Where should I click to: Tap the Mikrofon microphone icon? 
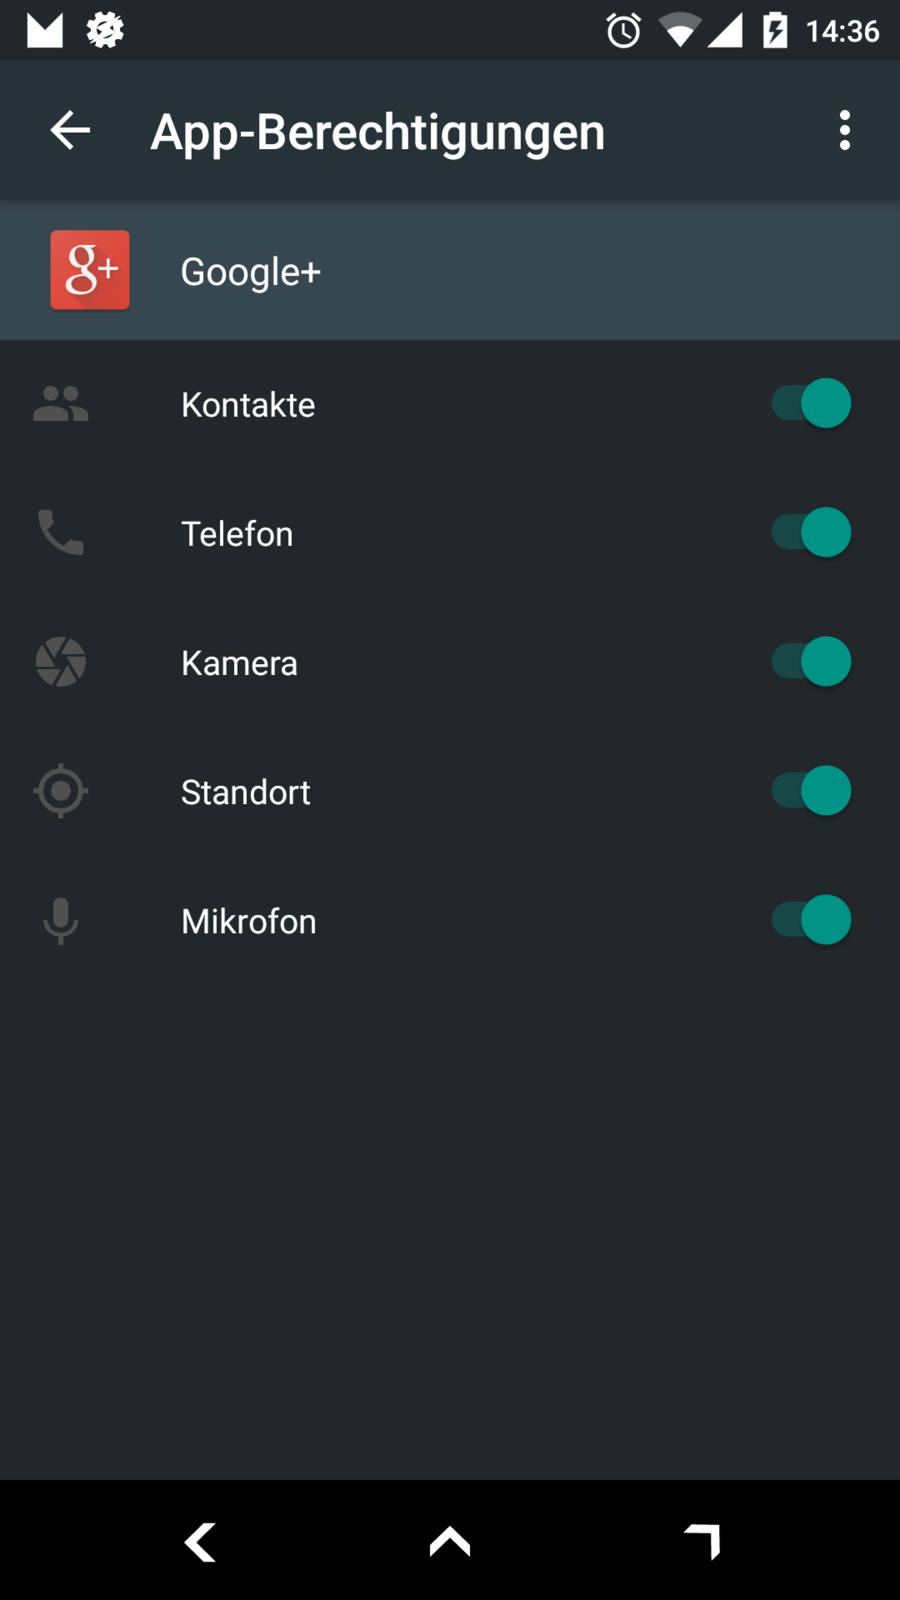(61, 920)
